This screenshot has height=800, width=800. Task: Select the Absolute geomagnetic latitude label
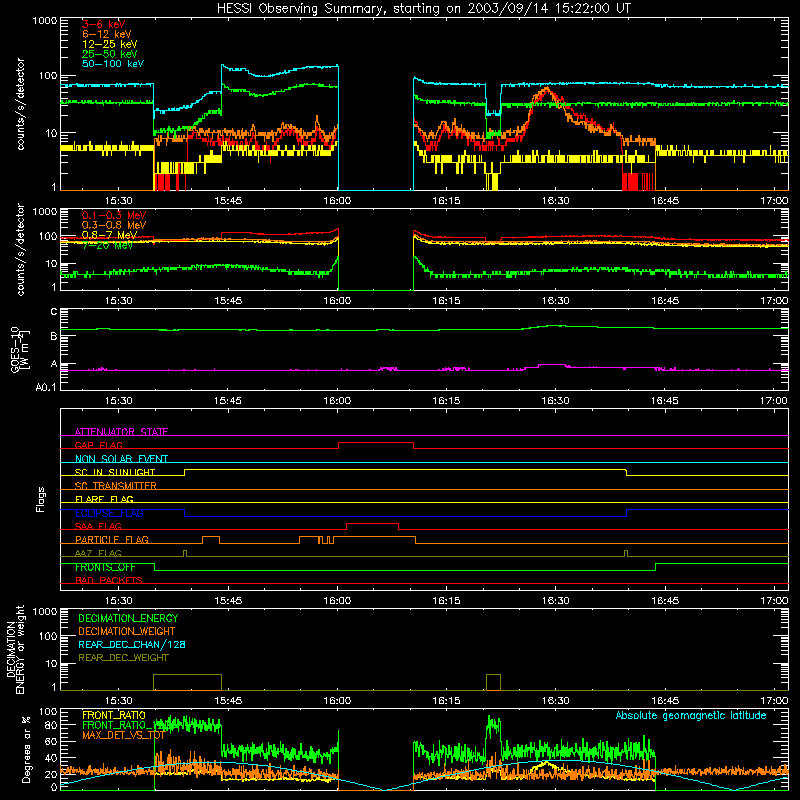(x=691, y=715)
